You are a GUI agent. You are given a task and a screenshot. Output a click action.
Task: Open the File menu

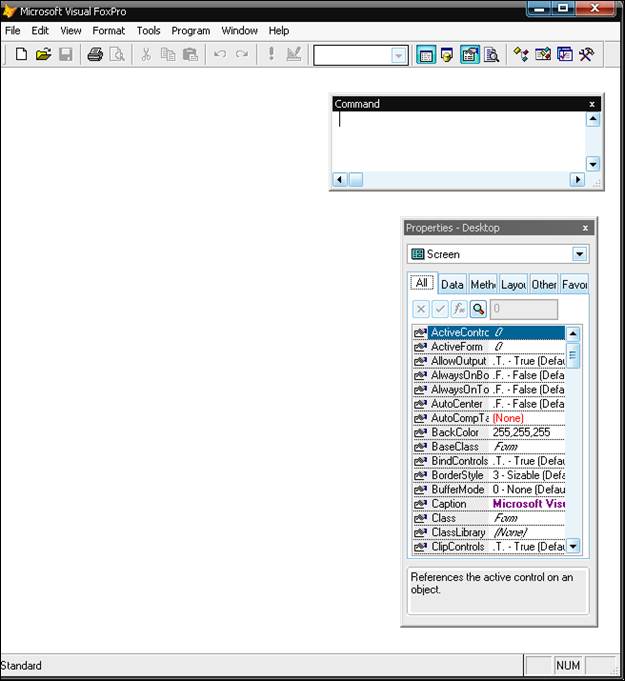pyautogui.click(x=13, y=31)
